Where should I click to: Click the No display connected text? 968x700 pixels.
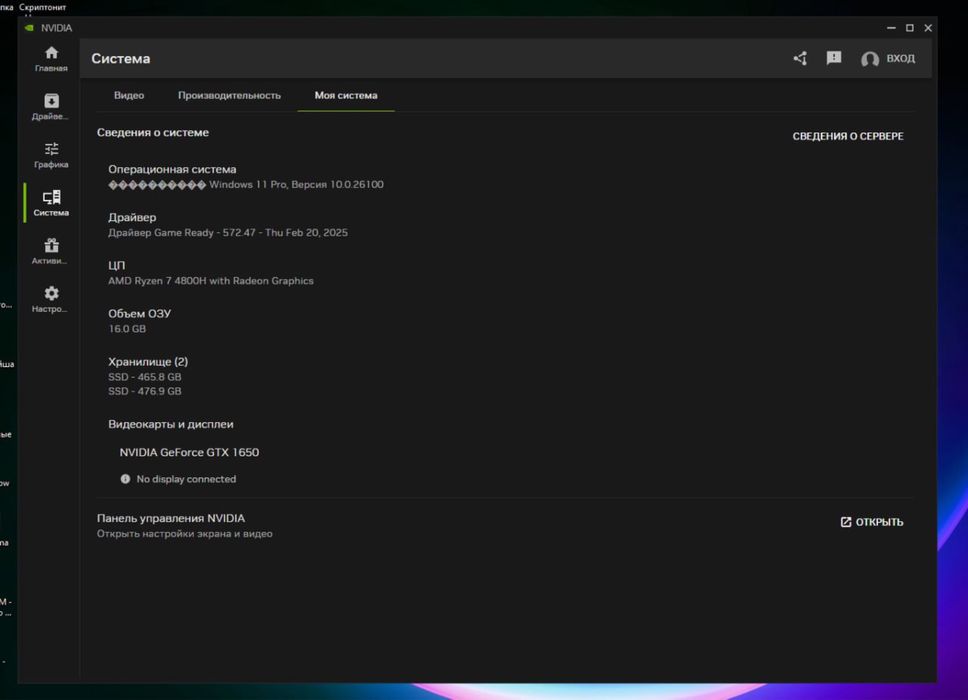click(186, 479)
